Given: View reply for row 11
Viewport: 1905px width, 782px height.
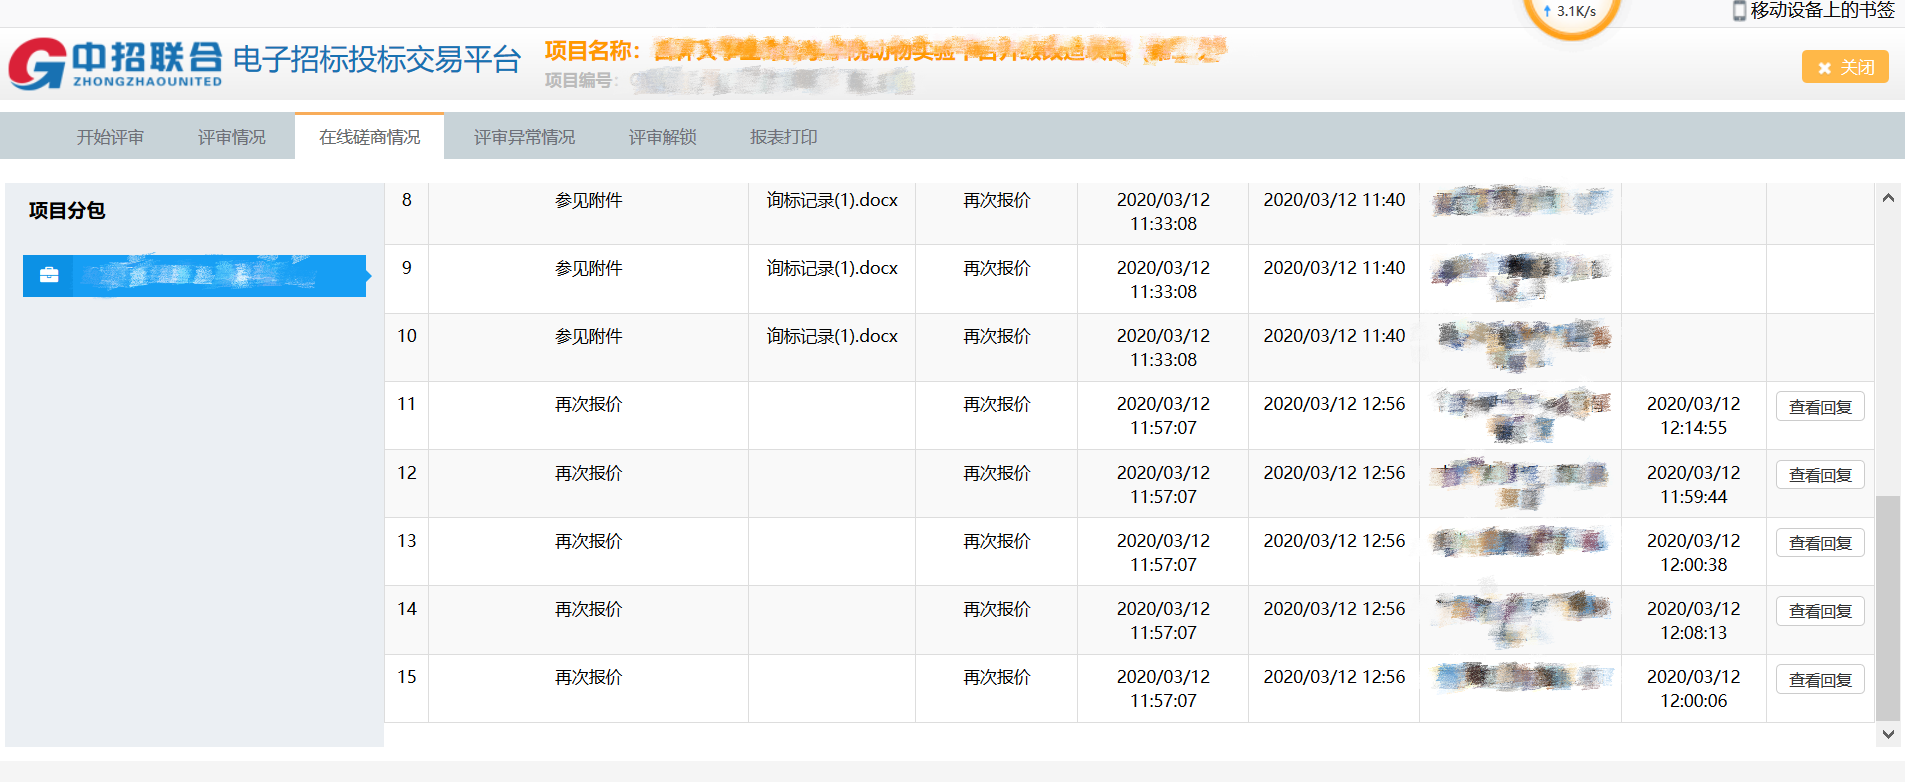Looking at the screenshot, I should pos(1819,407).
